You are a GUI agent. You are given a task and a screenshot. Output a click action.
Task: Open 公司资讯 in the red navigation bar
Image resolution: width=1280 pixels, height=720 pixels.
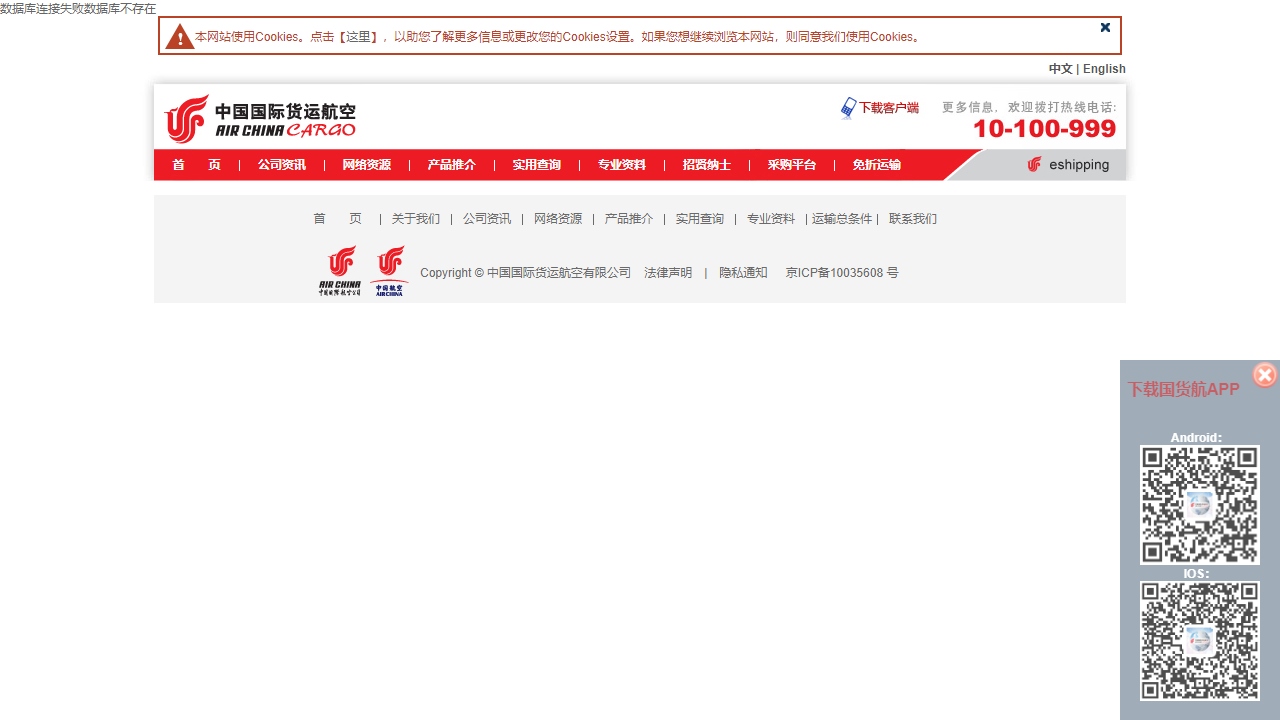tap(282, 165)
